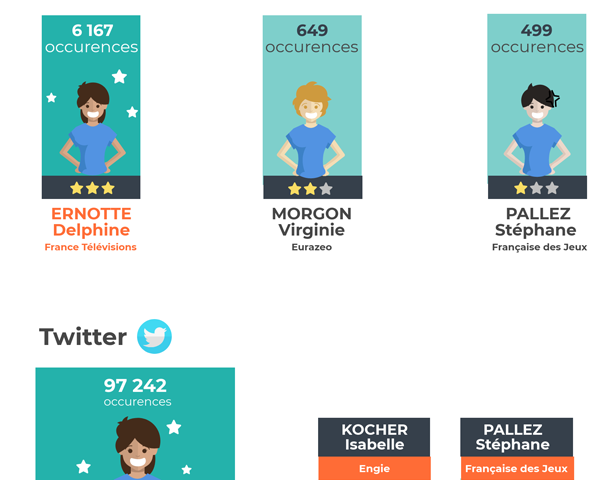Click the 649 occurences count
This screenshot has width=600, height=480.
[x=312, y=38]
